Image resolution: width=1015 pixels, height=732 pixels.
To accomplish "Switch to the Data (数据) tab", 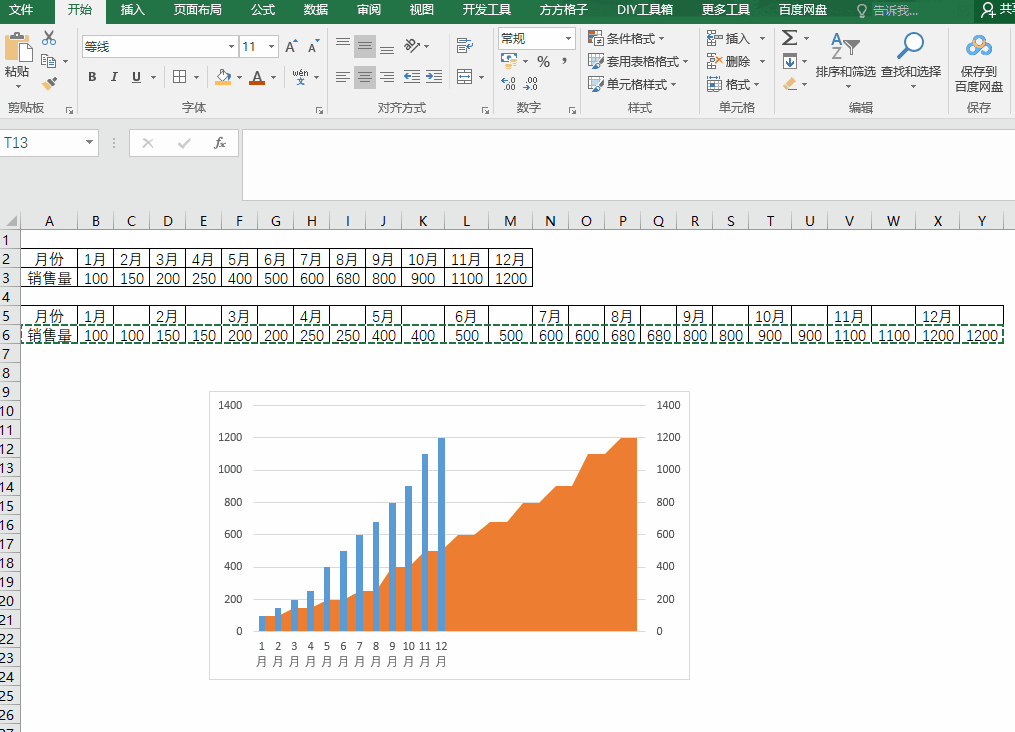I will [x=315, y=10].
